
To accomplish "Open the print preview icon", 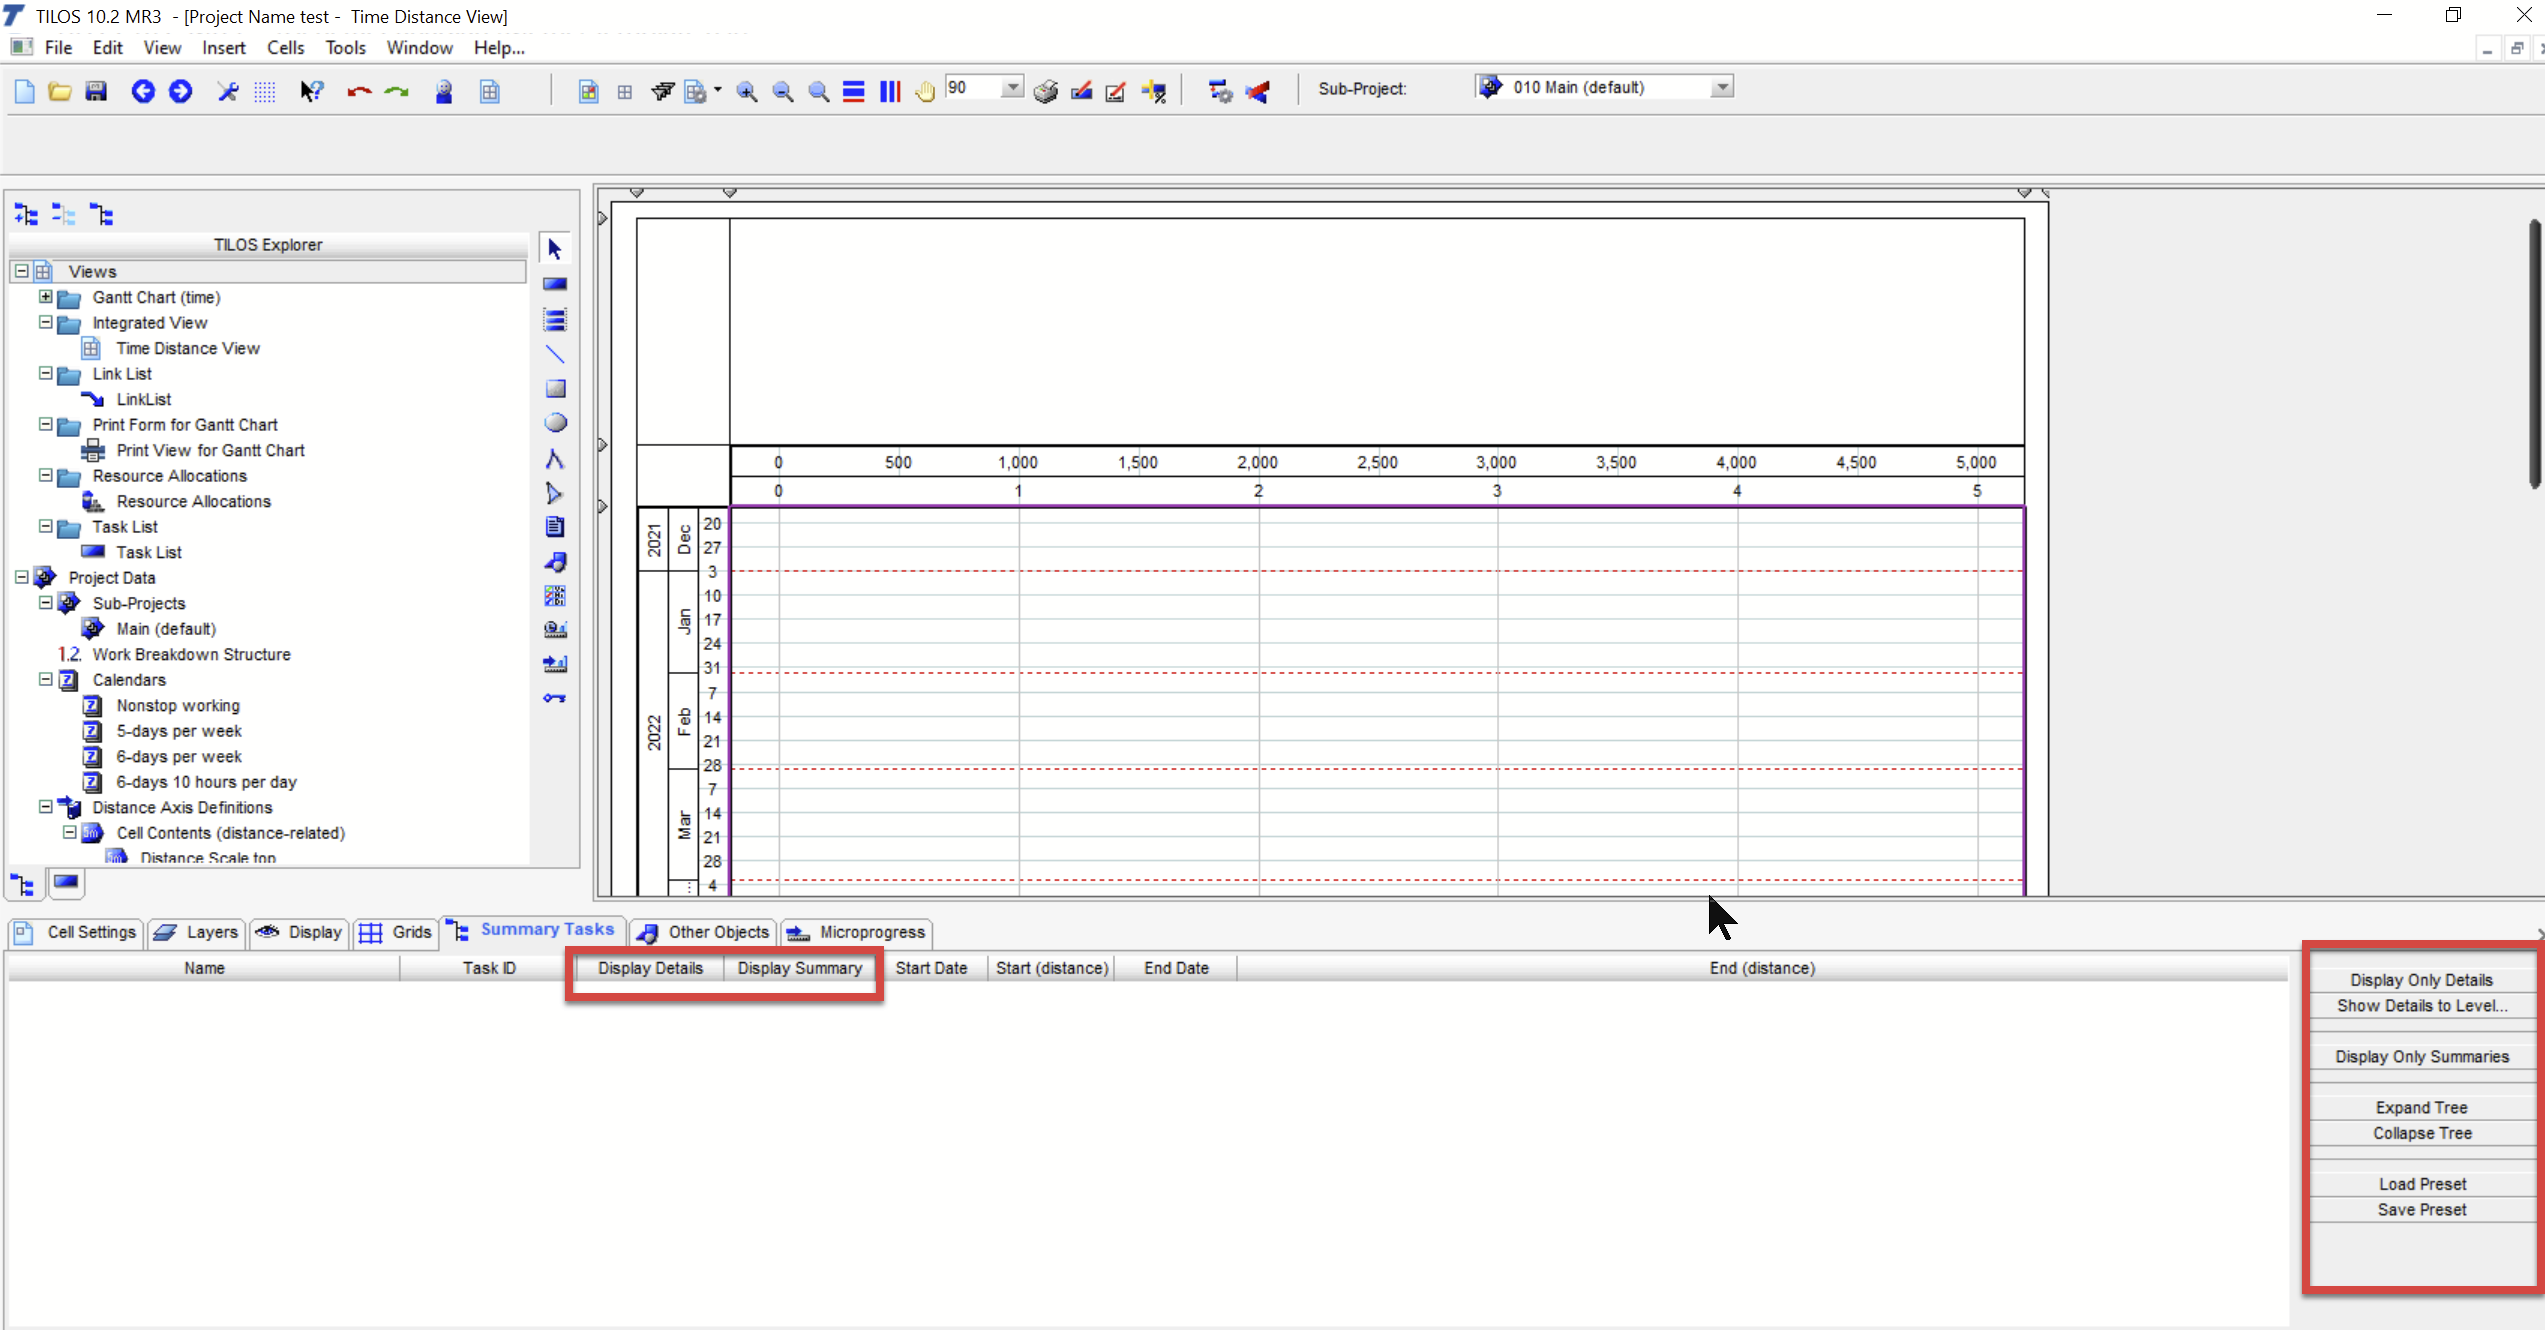I will click(x=1044, y=91).
